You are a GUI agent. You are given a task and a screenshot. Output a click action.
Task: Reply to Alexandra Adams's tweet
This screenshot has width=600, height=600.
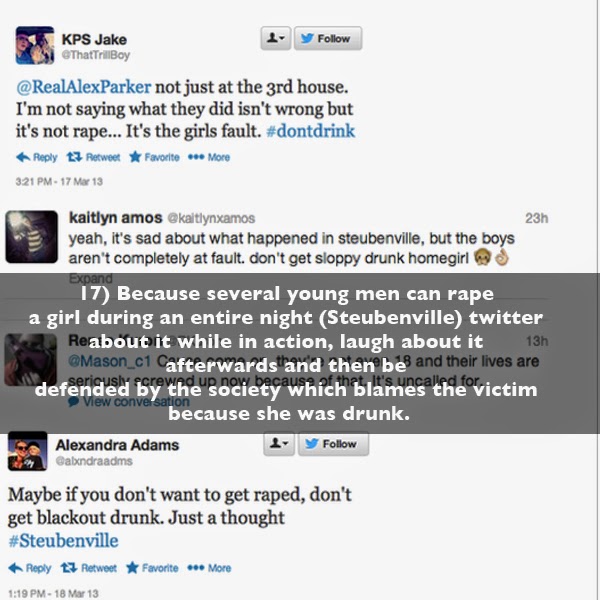(30, 568)
